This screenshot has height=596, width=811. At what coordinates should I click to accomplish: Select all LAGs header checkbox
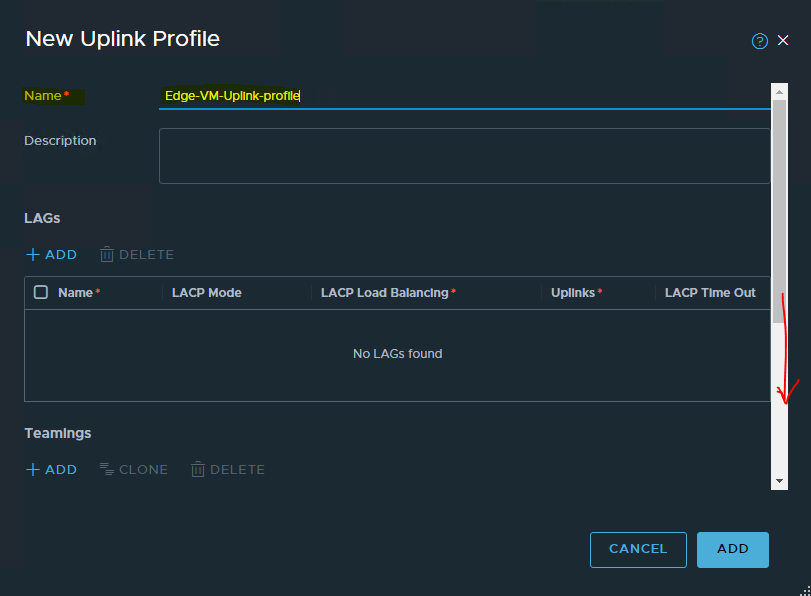[41, 292]
